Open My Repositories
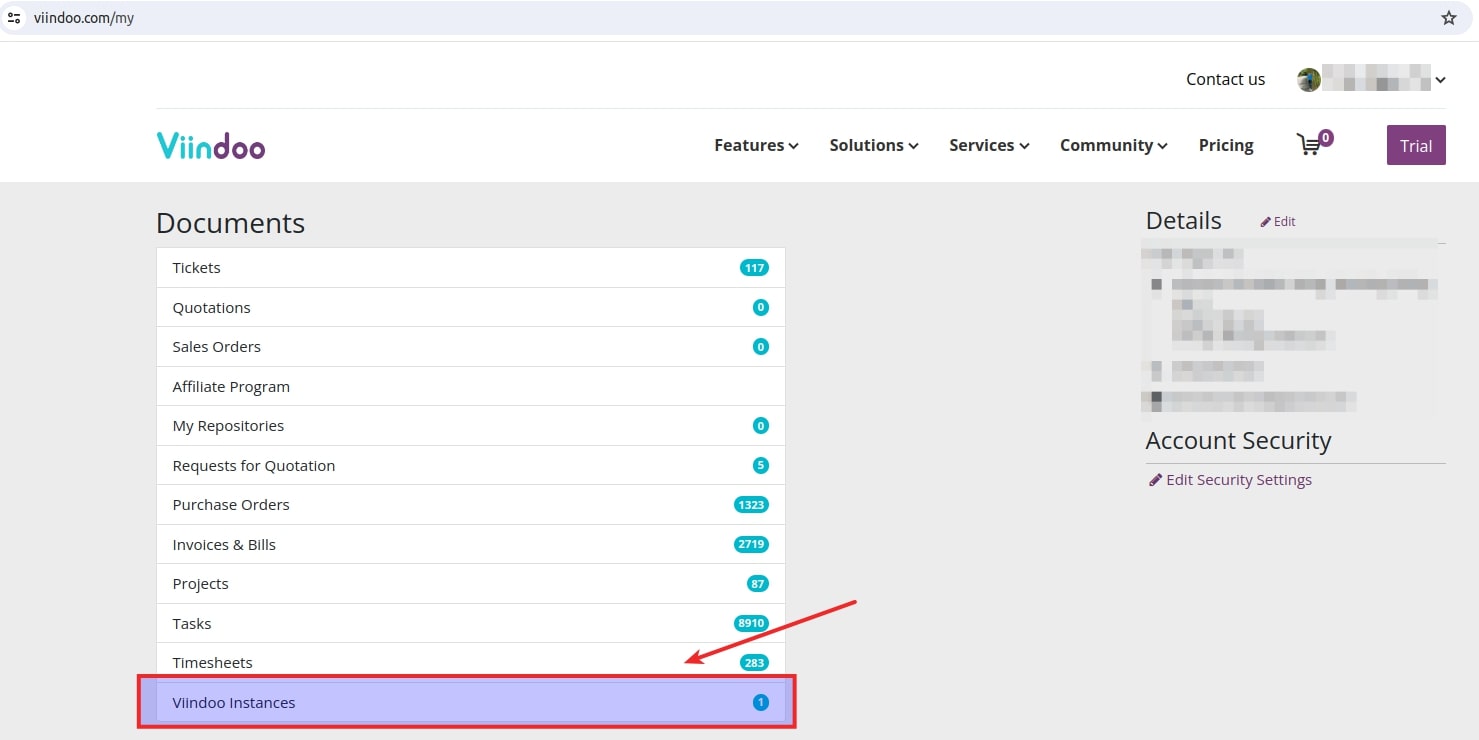The height and width of the screenshot is (740, 1479). (x=471, y=426)
